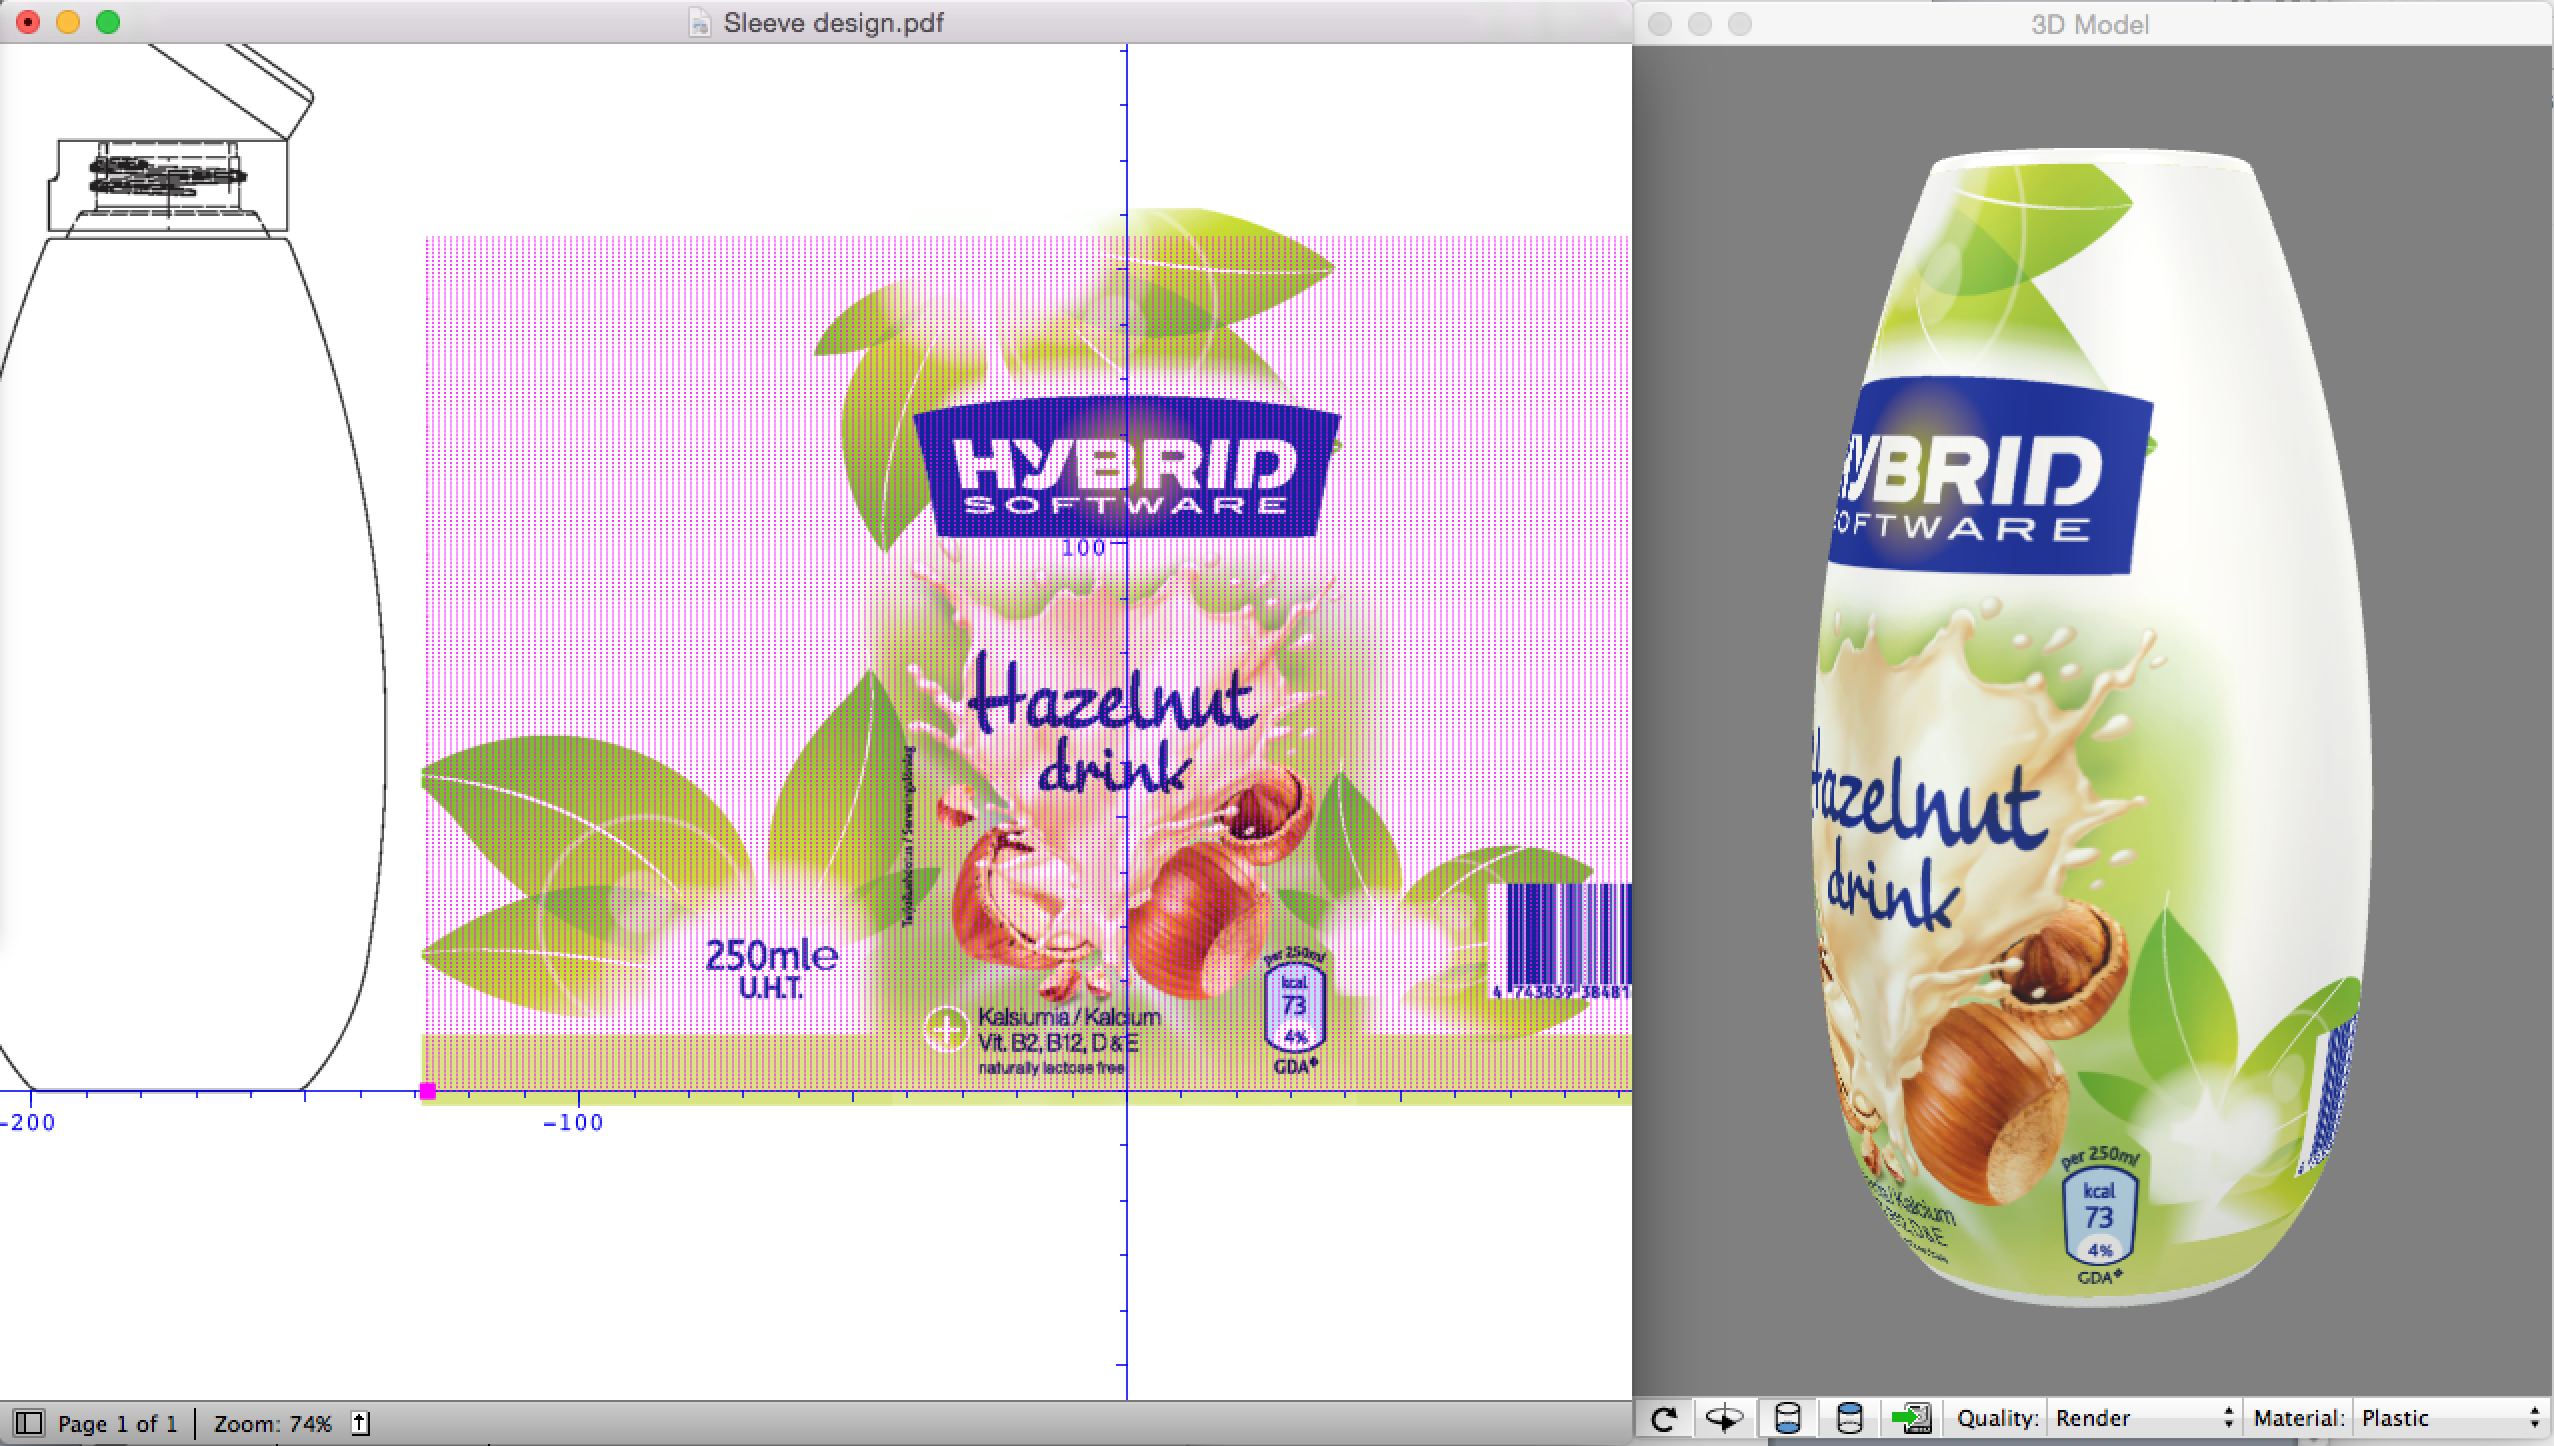
Task: Toggle the sidebar panel icon in status bar
Action: pyautogui.click(x=29, y=1423)
